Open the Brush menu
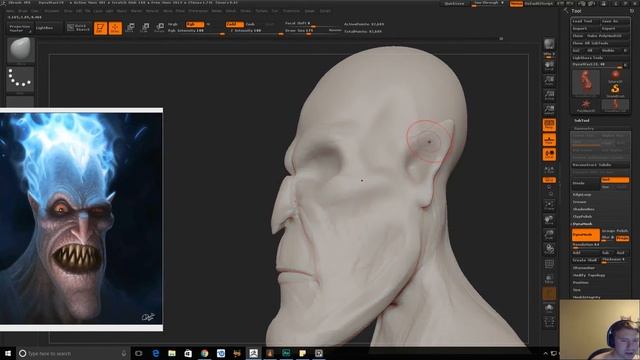The width and height of the screenshot is (640, 360). coord(23,11)
